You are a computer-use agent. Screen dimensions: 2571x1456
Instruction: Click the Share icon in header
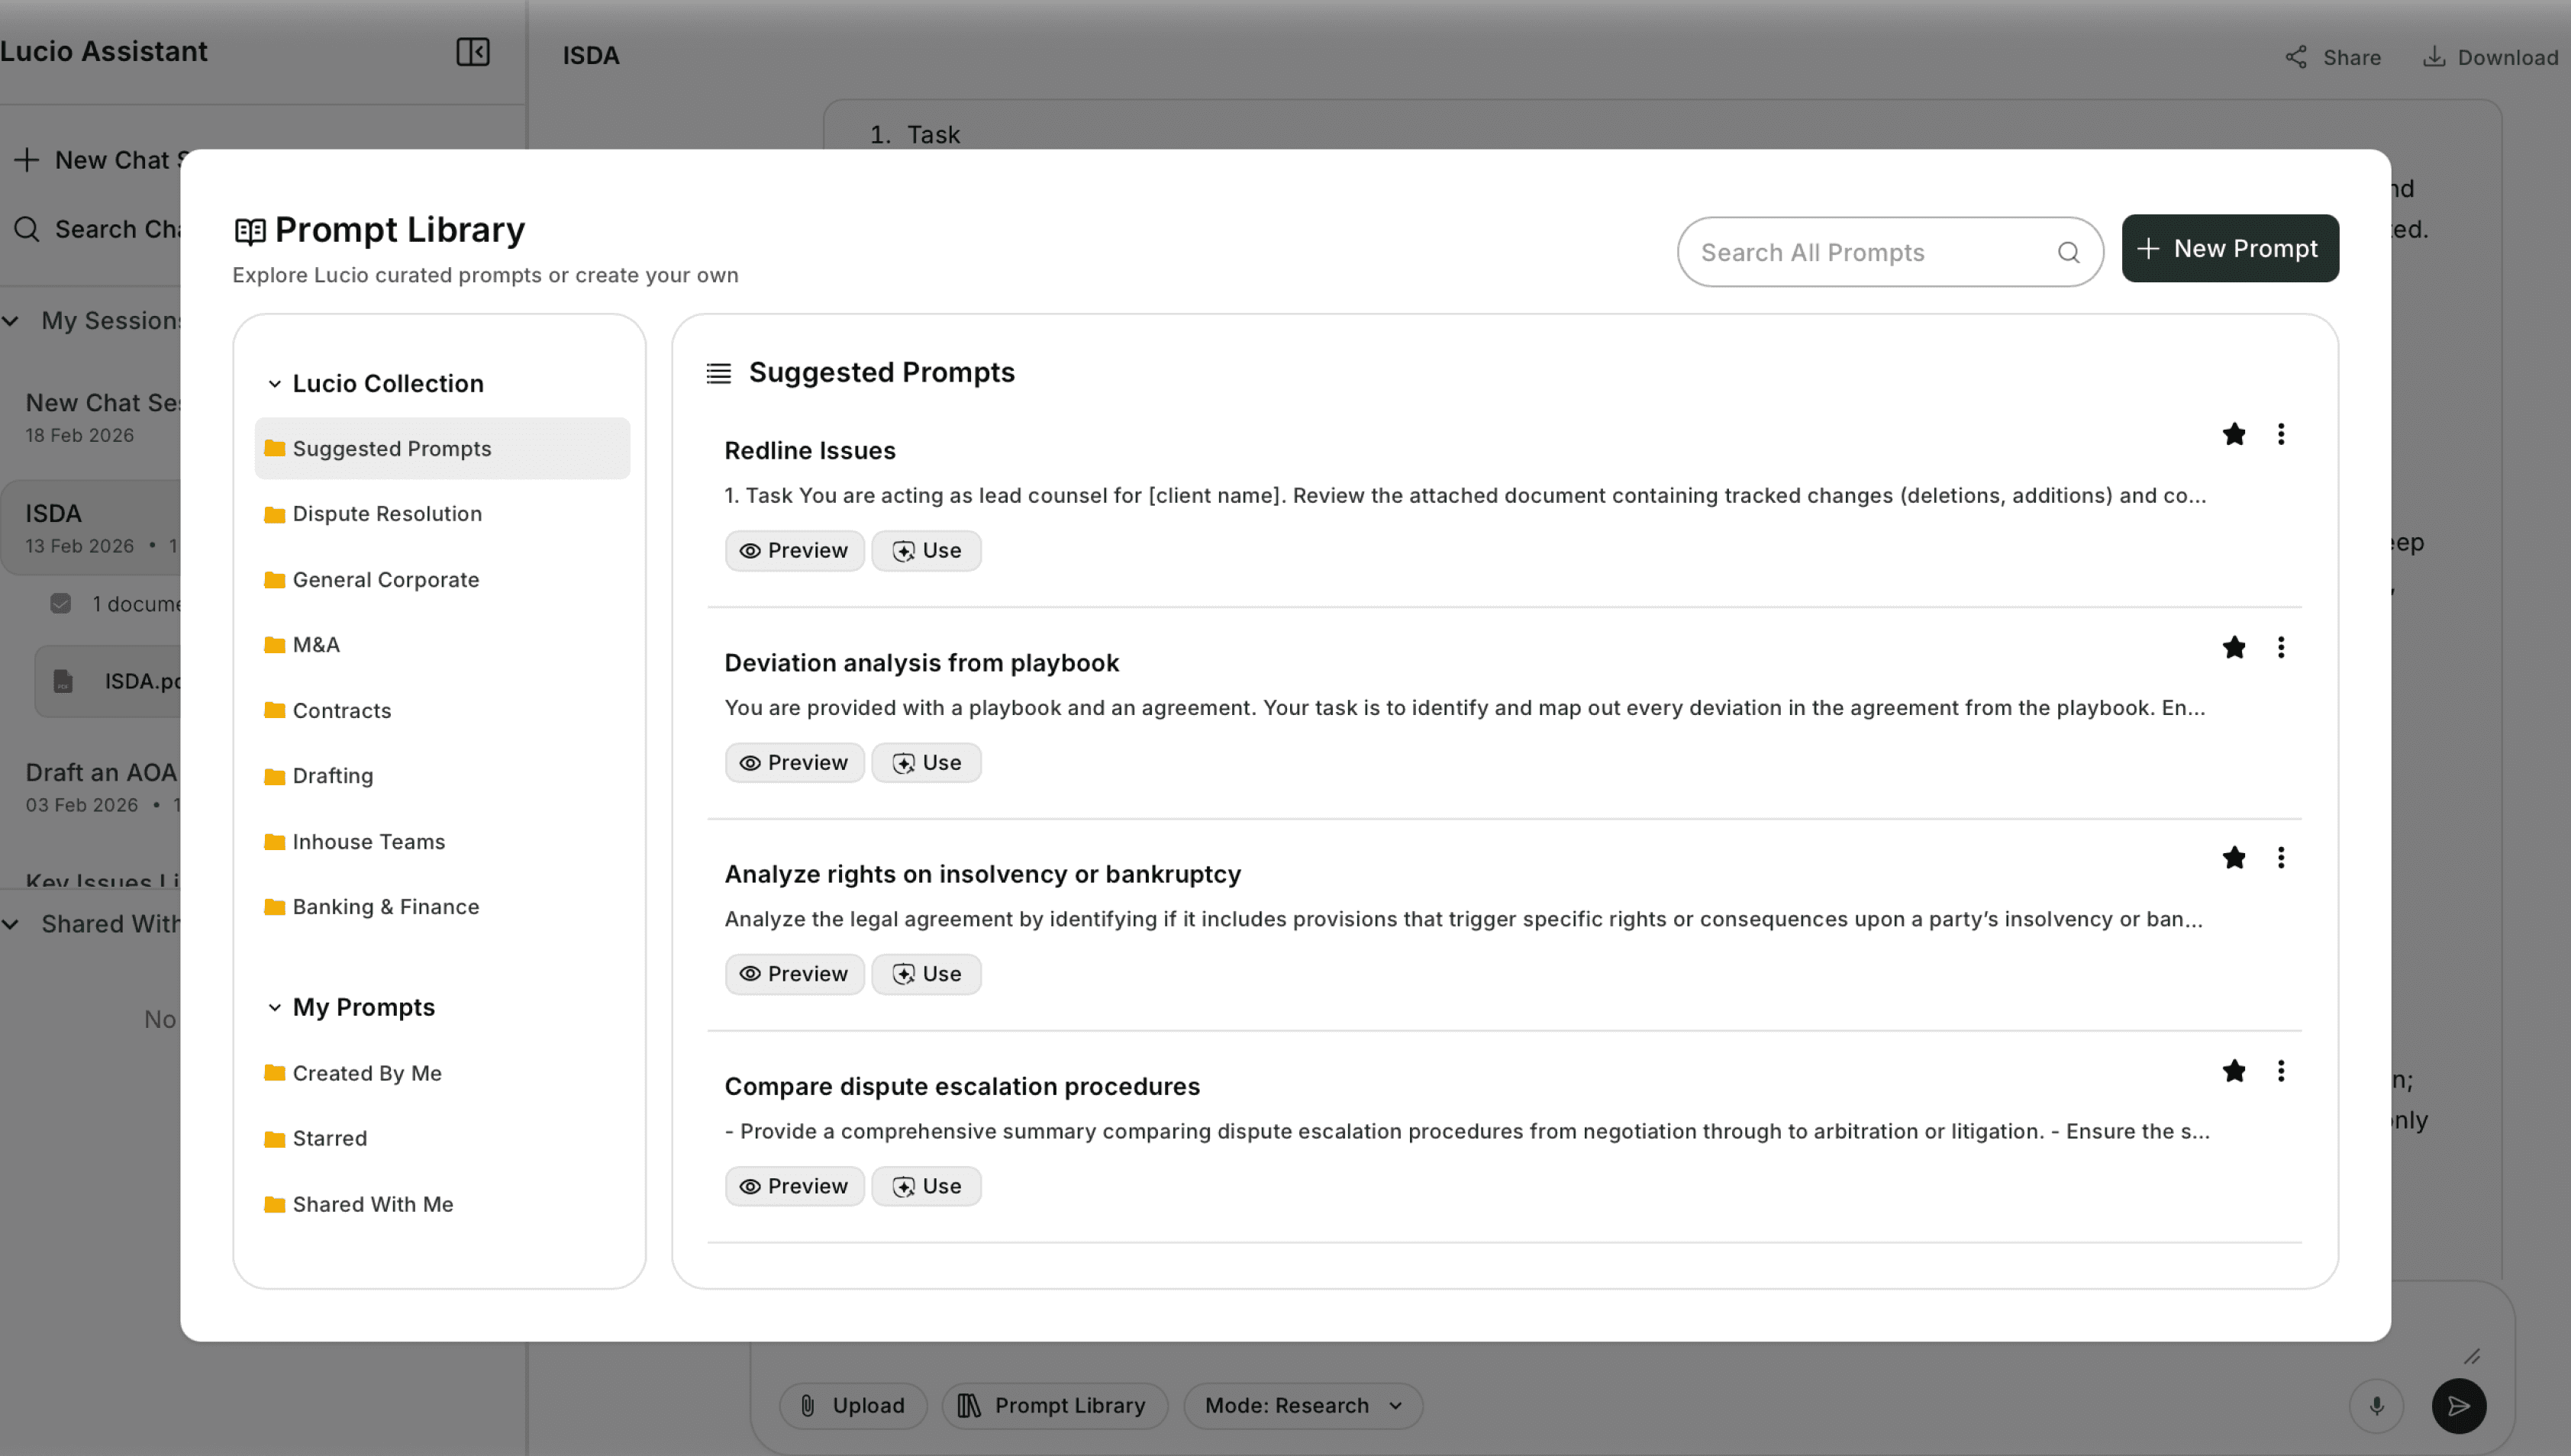(x=2297, y=57)
